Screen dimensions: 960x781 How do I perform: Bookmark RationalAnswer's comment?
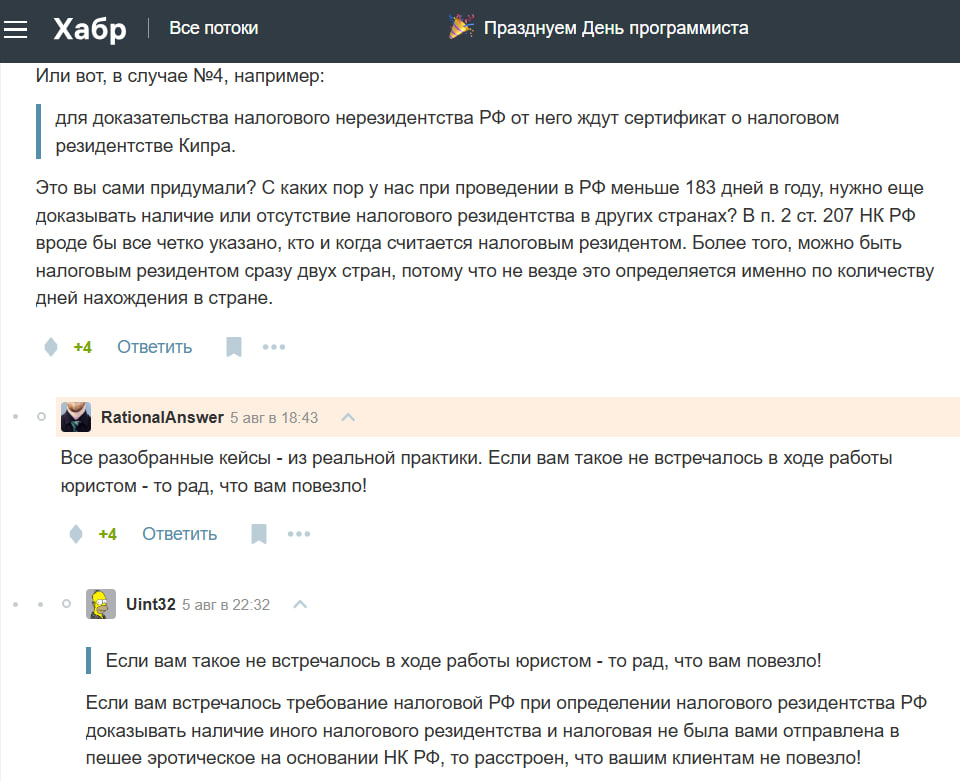tap(258, 533)
